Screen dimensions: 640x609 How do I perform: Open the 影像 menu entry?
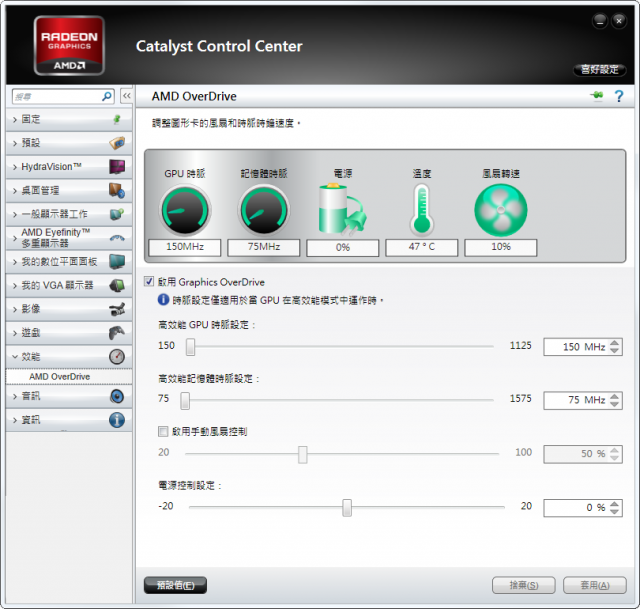click(69, 309)
